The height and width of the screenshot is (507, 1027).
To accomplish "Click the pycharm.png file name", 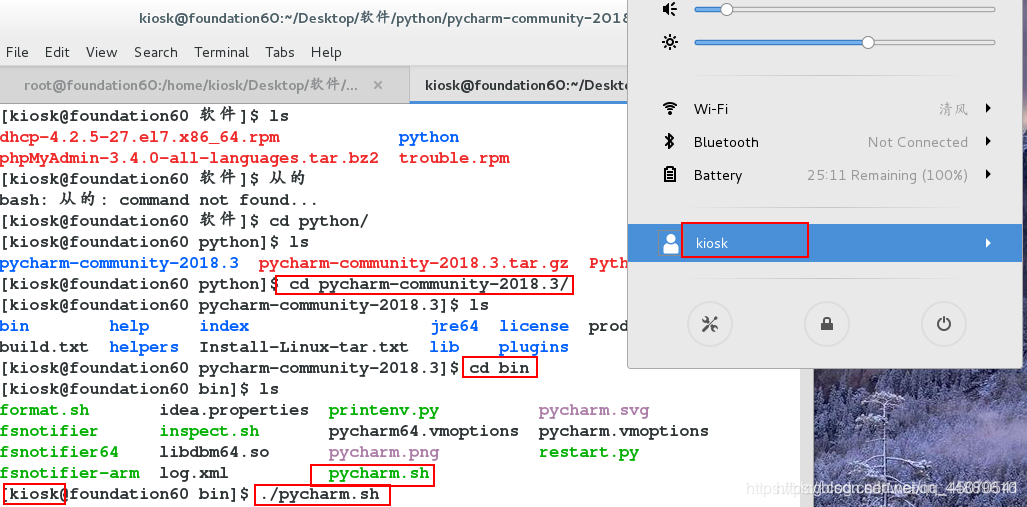I will tap(384, 452).
